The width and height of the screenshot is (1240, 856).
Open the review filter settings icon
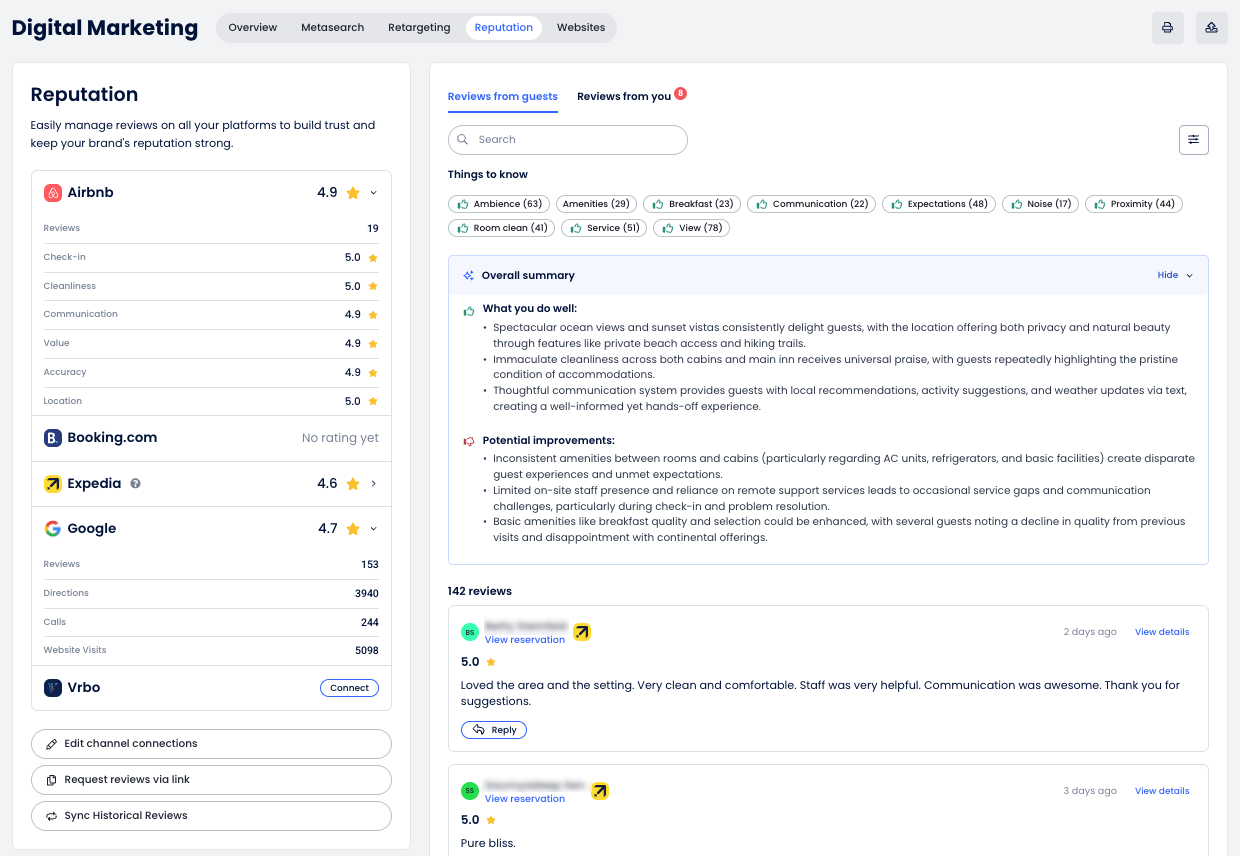1193,140
